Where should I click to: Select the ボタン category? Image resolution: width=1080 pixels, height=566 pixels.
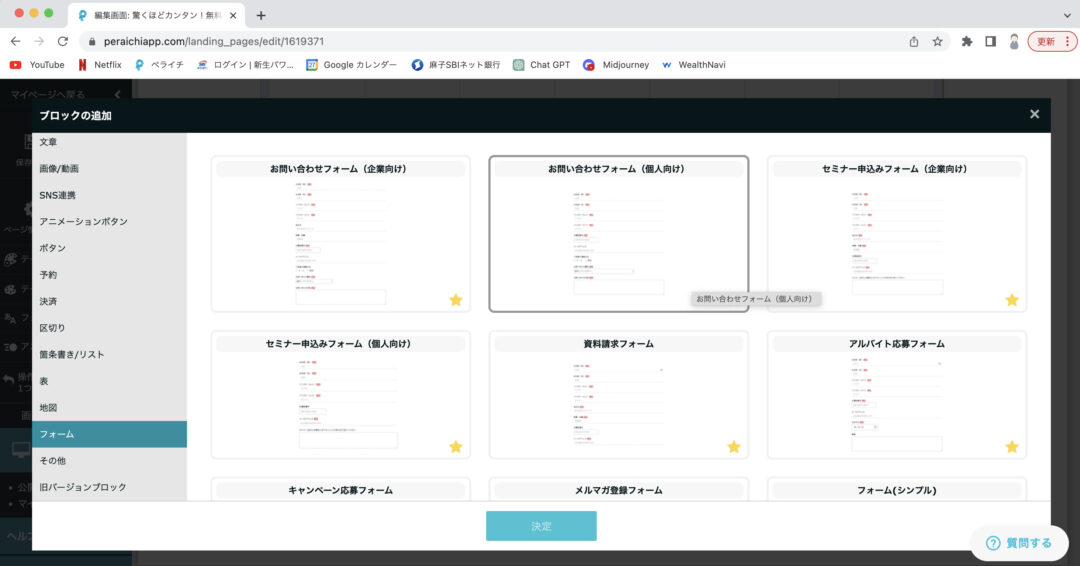click(110, 248)
